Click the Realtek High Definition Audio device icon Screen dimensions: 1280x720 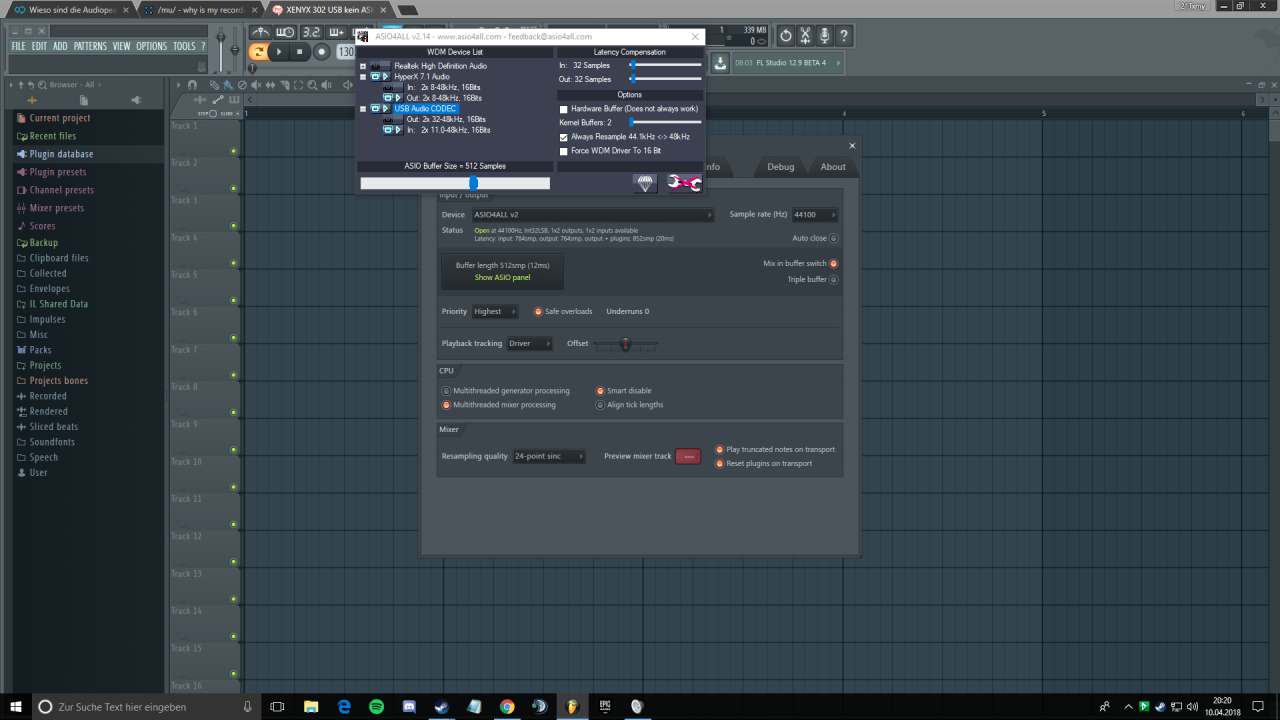tap(380, 66)
